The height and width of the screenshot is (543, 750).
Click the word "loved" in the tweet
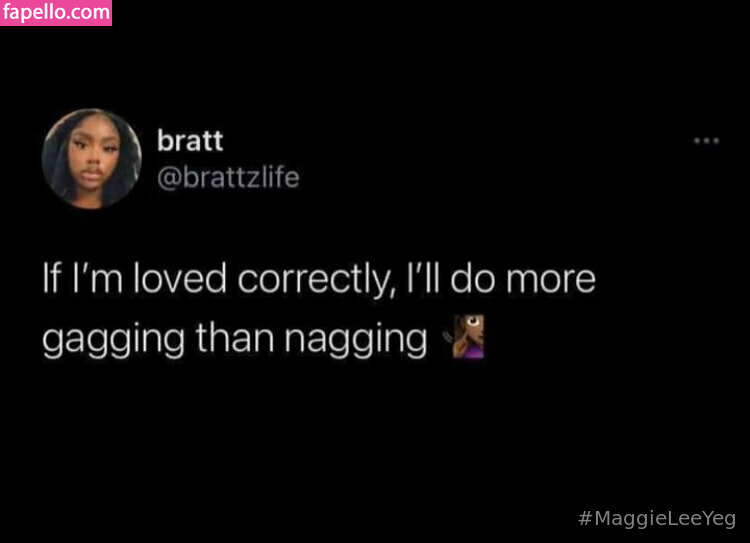click(180, 279)
